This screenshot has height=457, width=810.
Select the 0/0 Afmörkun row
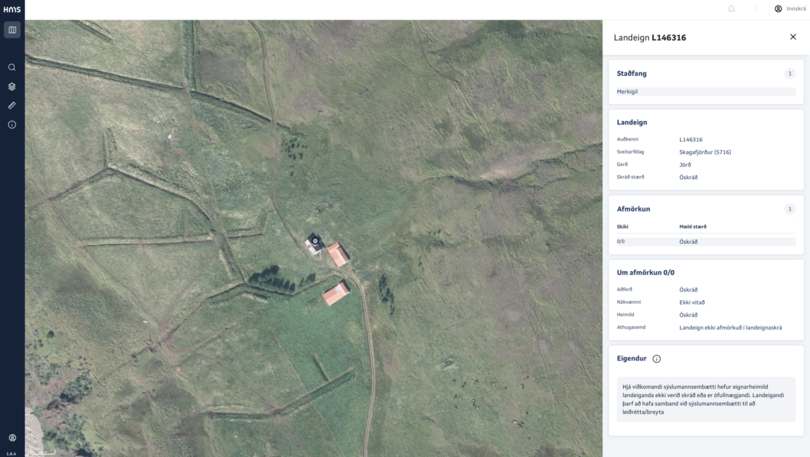pos(706,241)
